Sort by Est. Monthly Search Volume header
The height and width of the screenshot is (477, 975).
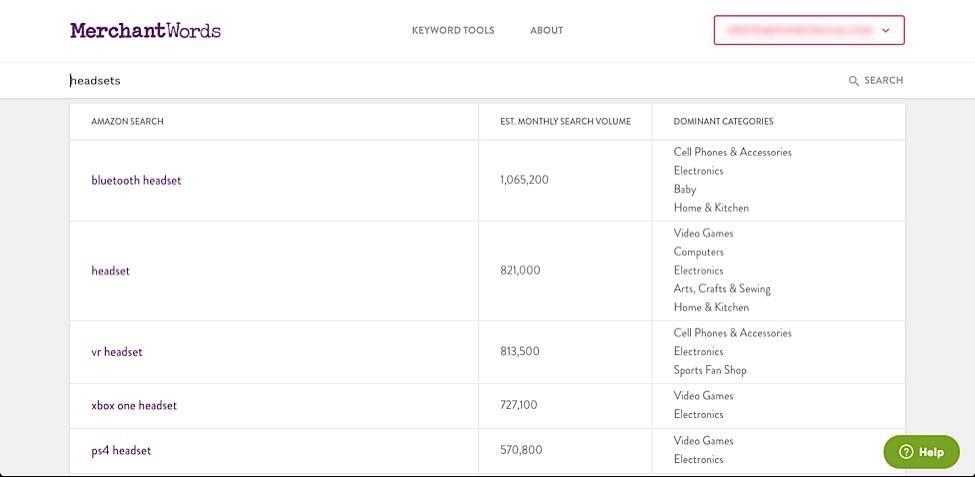(565, 121)
